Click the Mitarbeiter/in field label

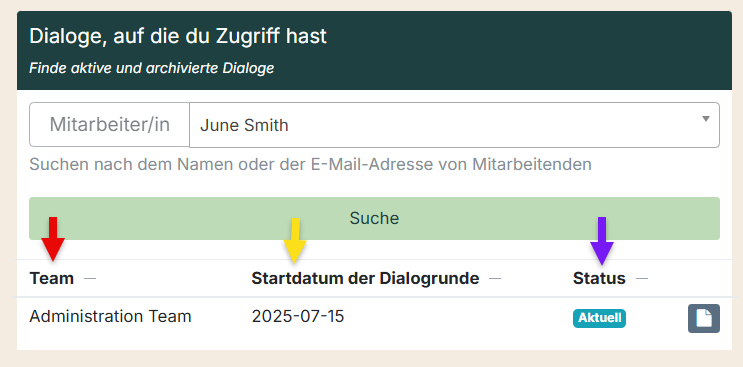109,125
